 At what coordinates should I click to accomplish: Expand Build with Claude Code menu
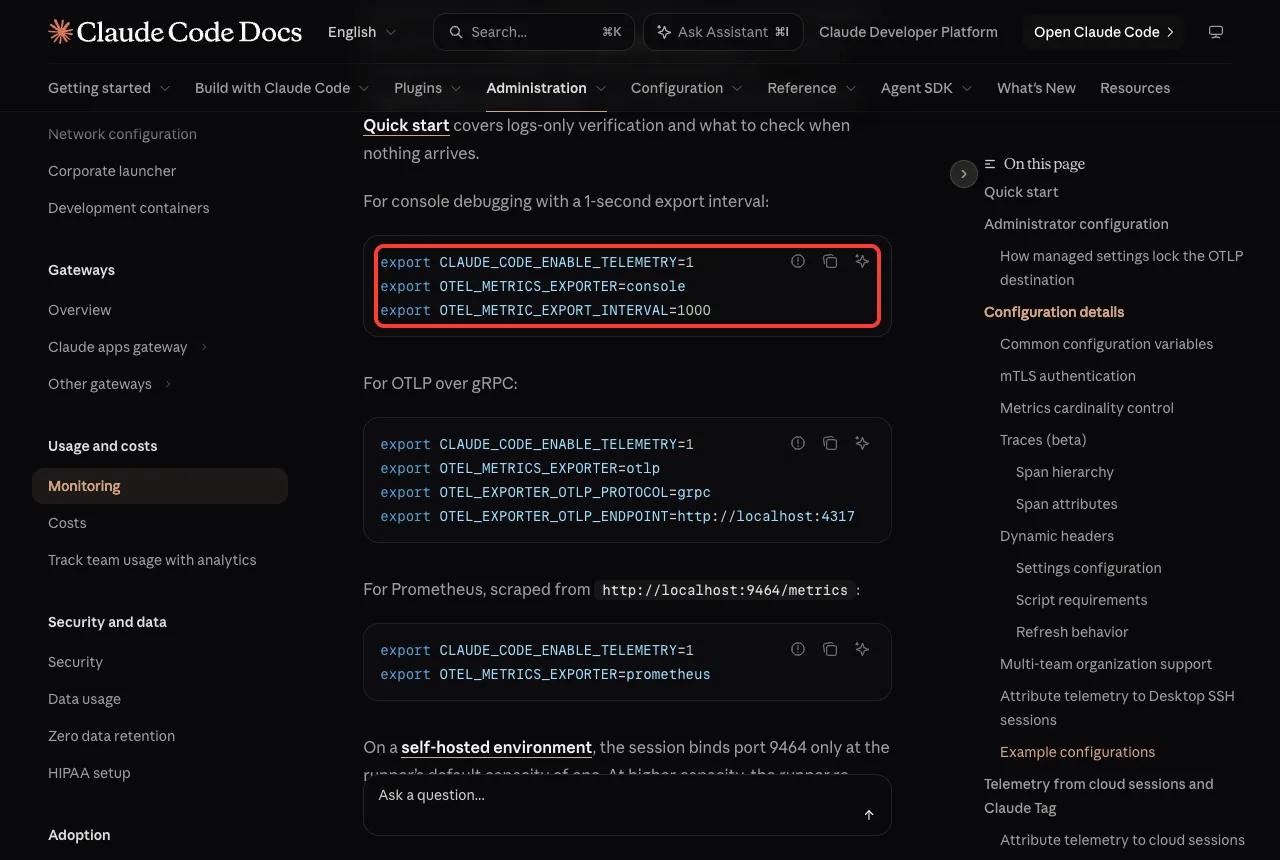(x=282, y=88)
